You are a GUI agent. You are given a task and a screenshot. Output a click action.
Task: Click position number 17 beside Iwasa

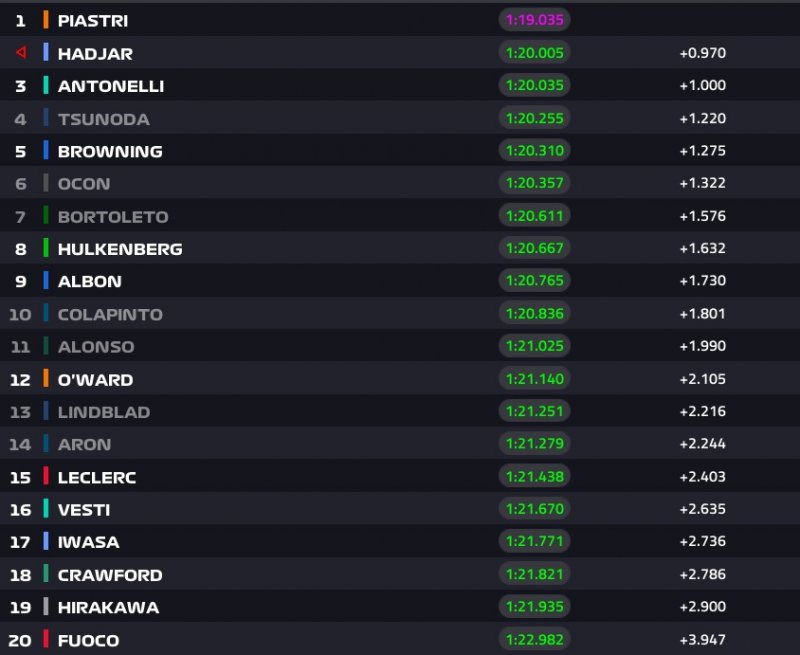pos(21,542)
